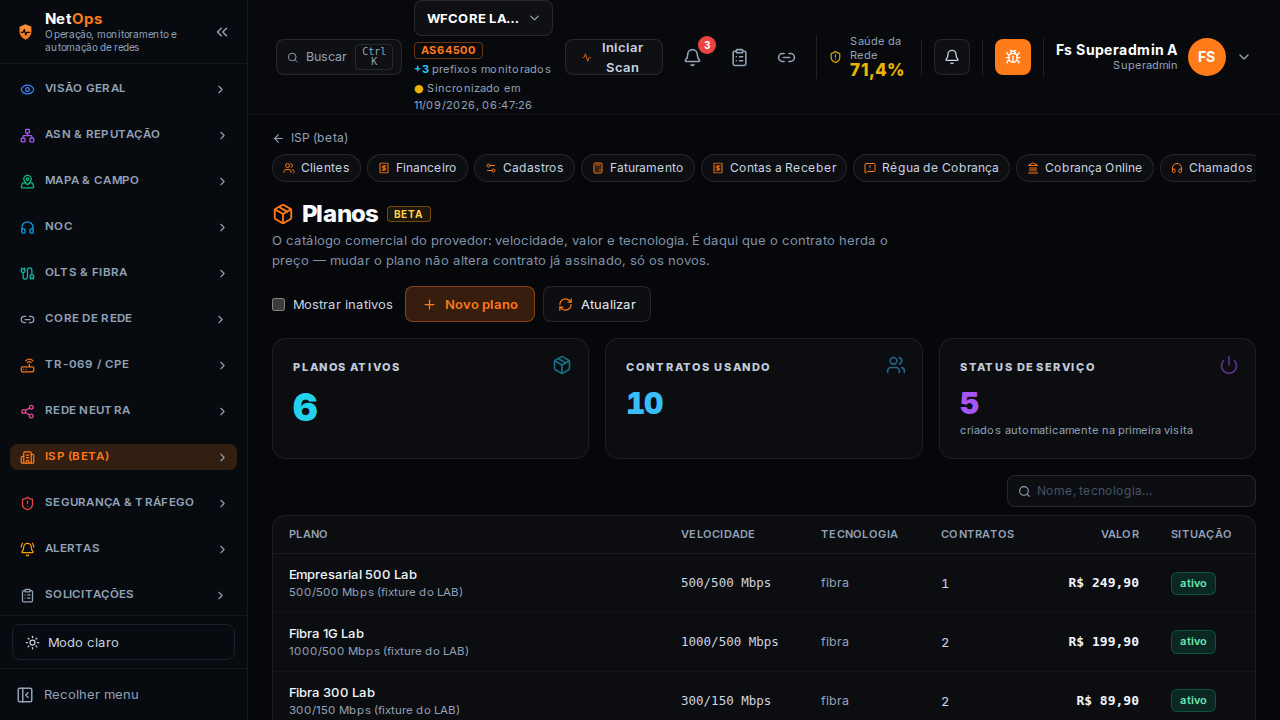Click the R$ 249,90 value cell
This screenshot has width=1280, height=720.
pyautogui.click(x=1103, y=583)
